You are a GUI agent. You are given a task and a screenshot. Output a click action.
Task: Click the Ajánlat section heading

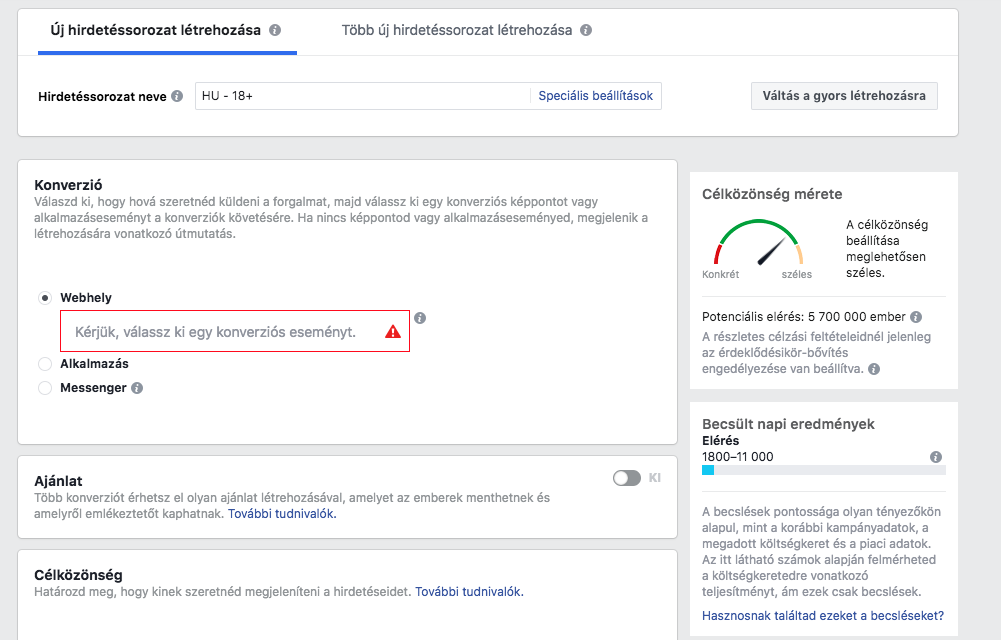pos(58,481)
